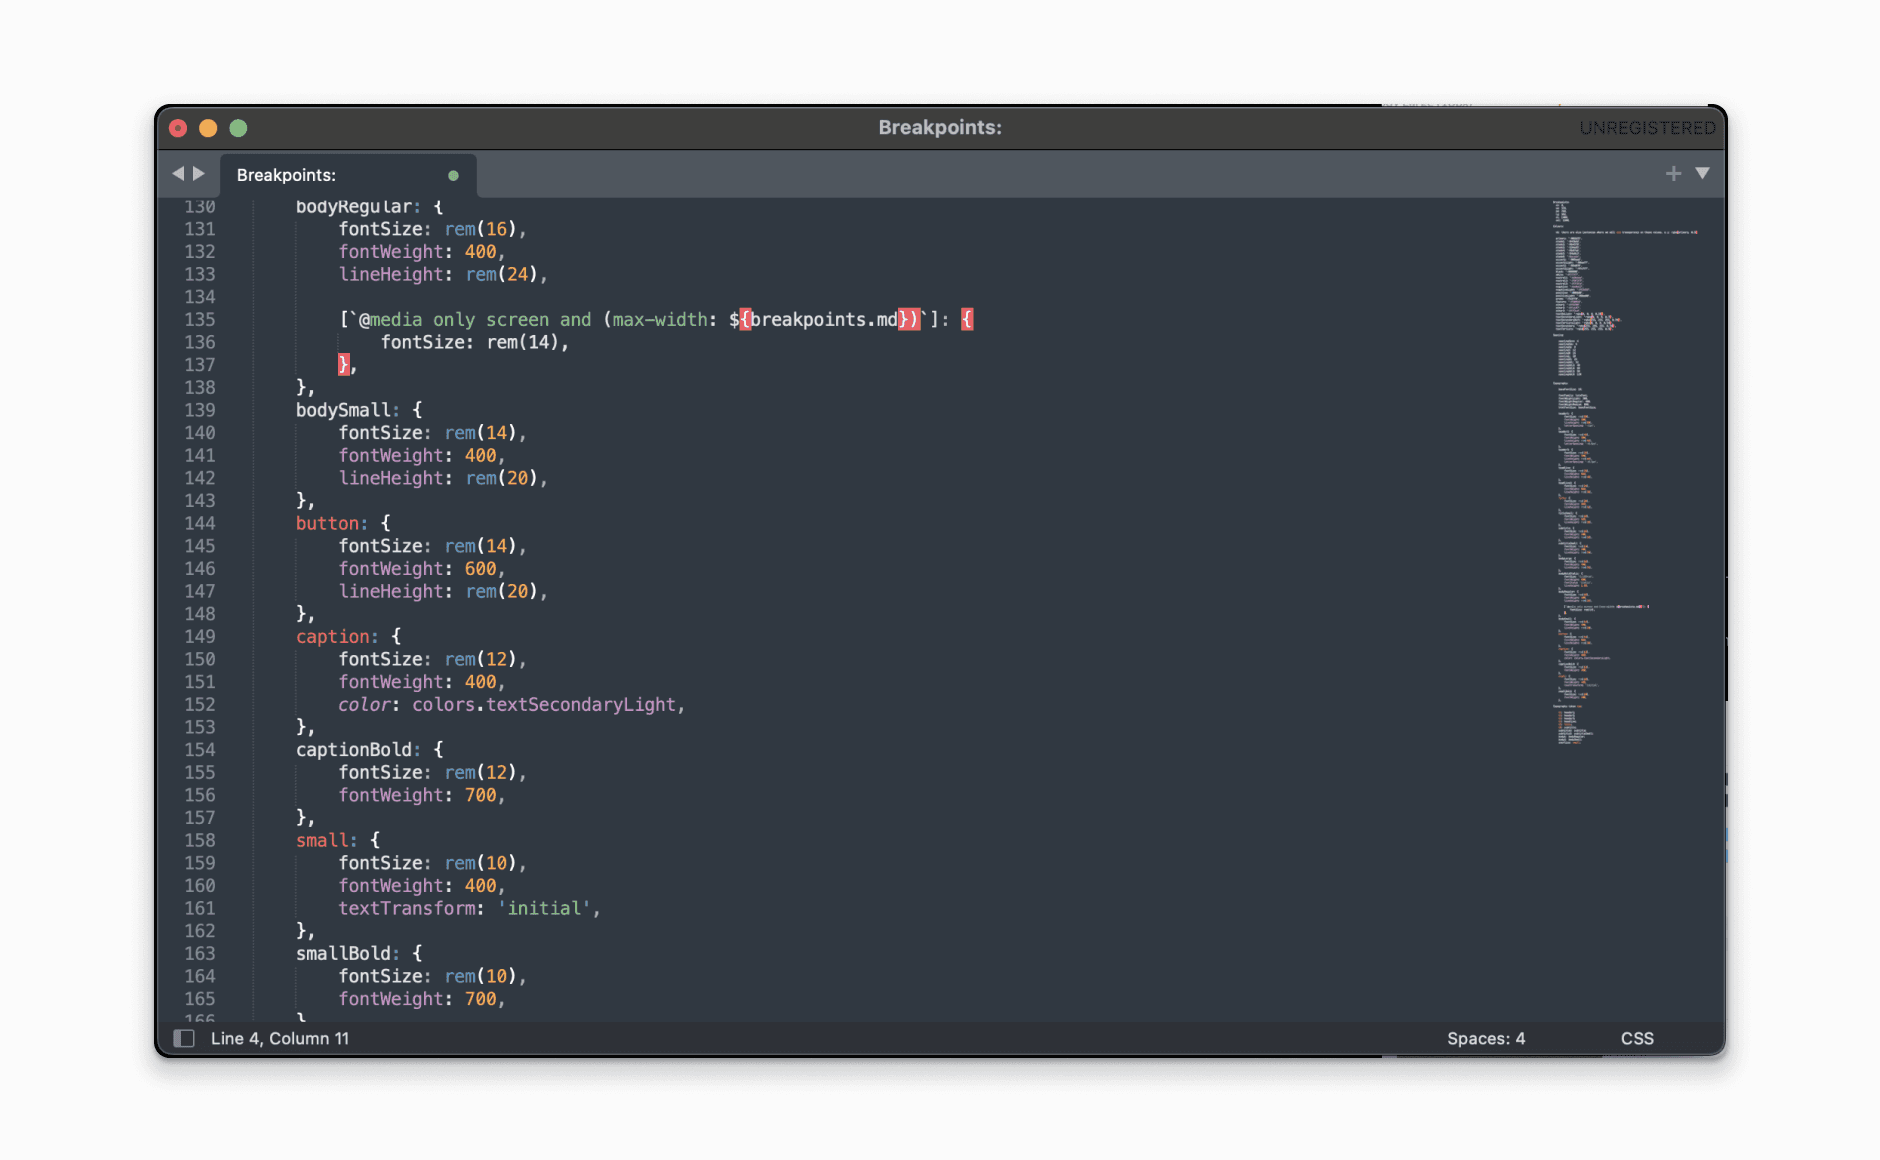The image size is (1880, 1160).
Task: Click line number 158 in the gutter
Action: pos(200,840)
